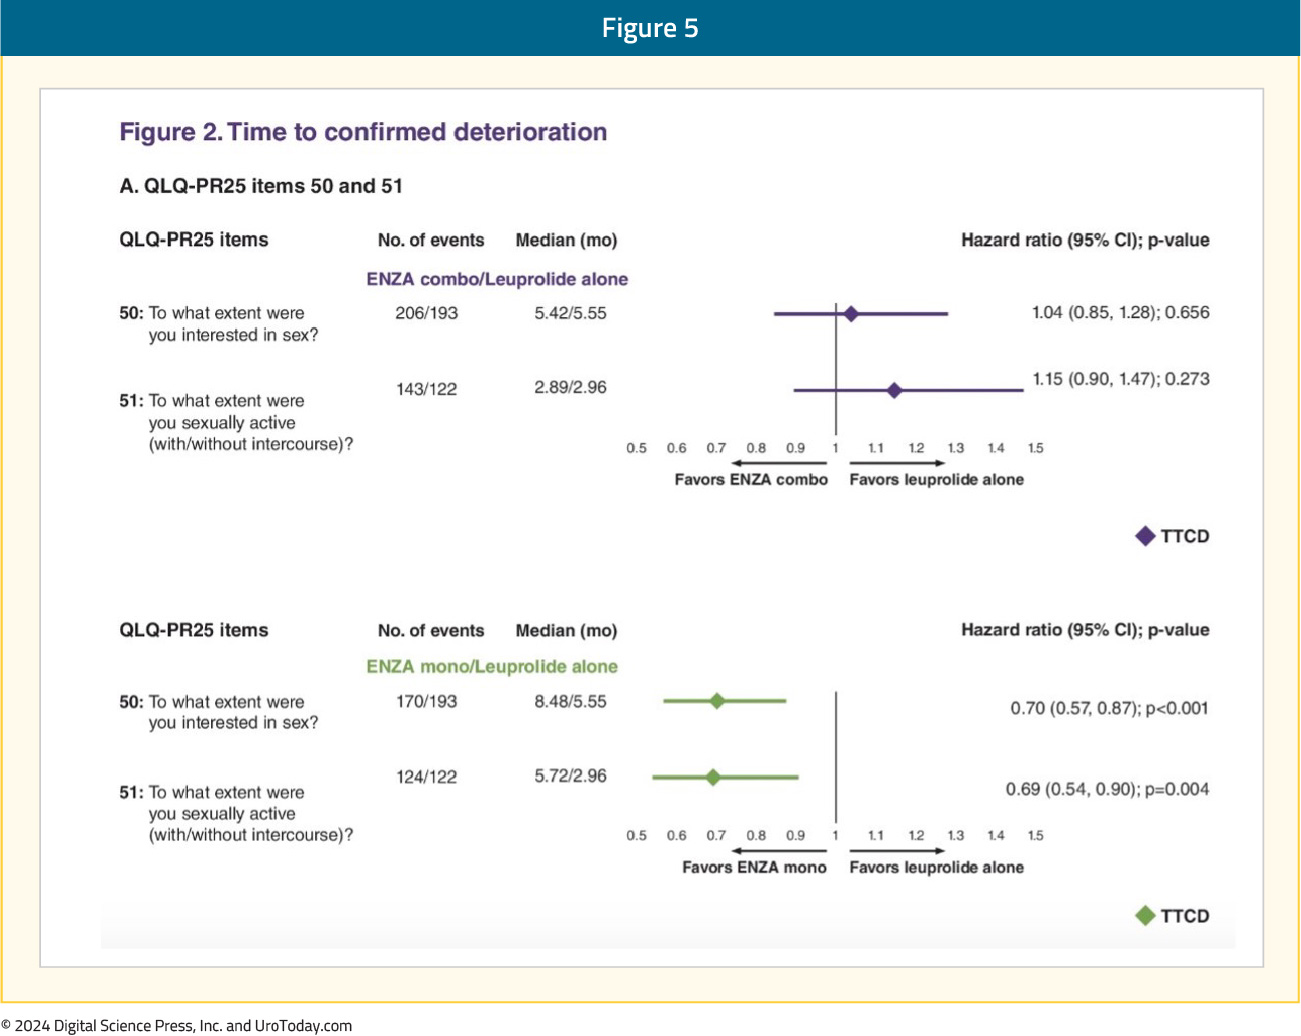
Task: Click the 'Median (mo)' header in the combo table
Action: (566, 241)
